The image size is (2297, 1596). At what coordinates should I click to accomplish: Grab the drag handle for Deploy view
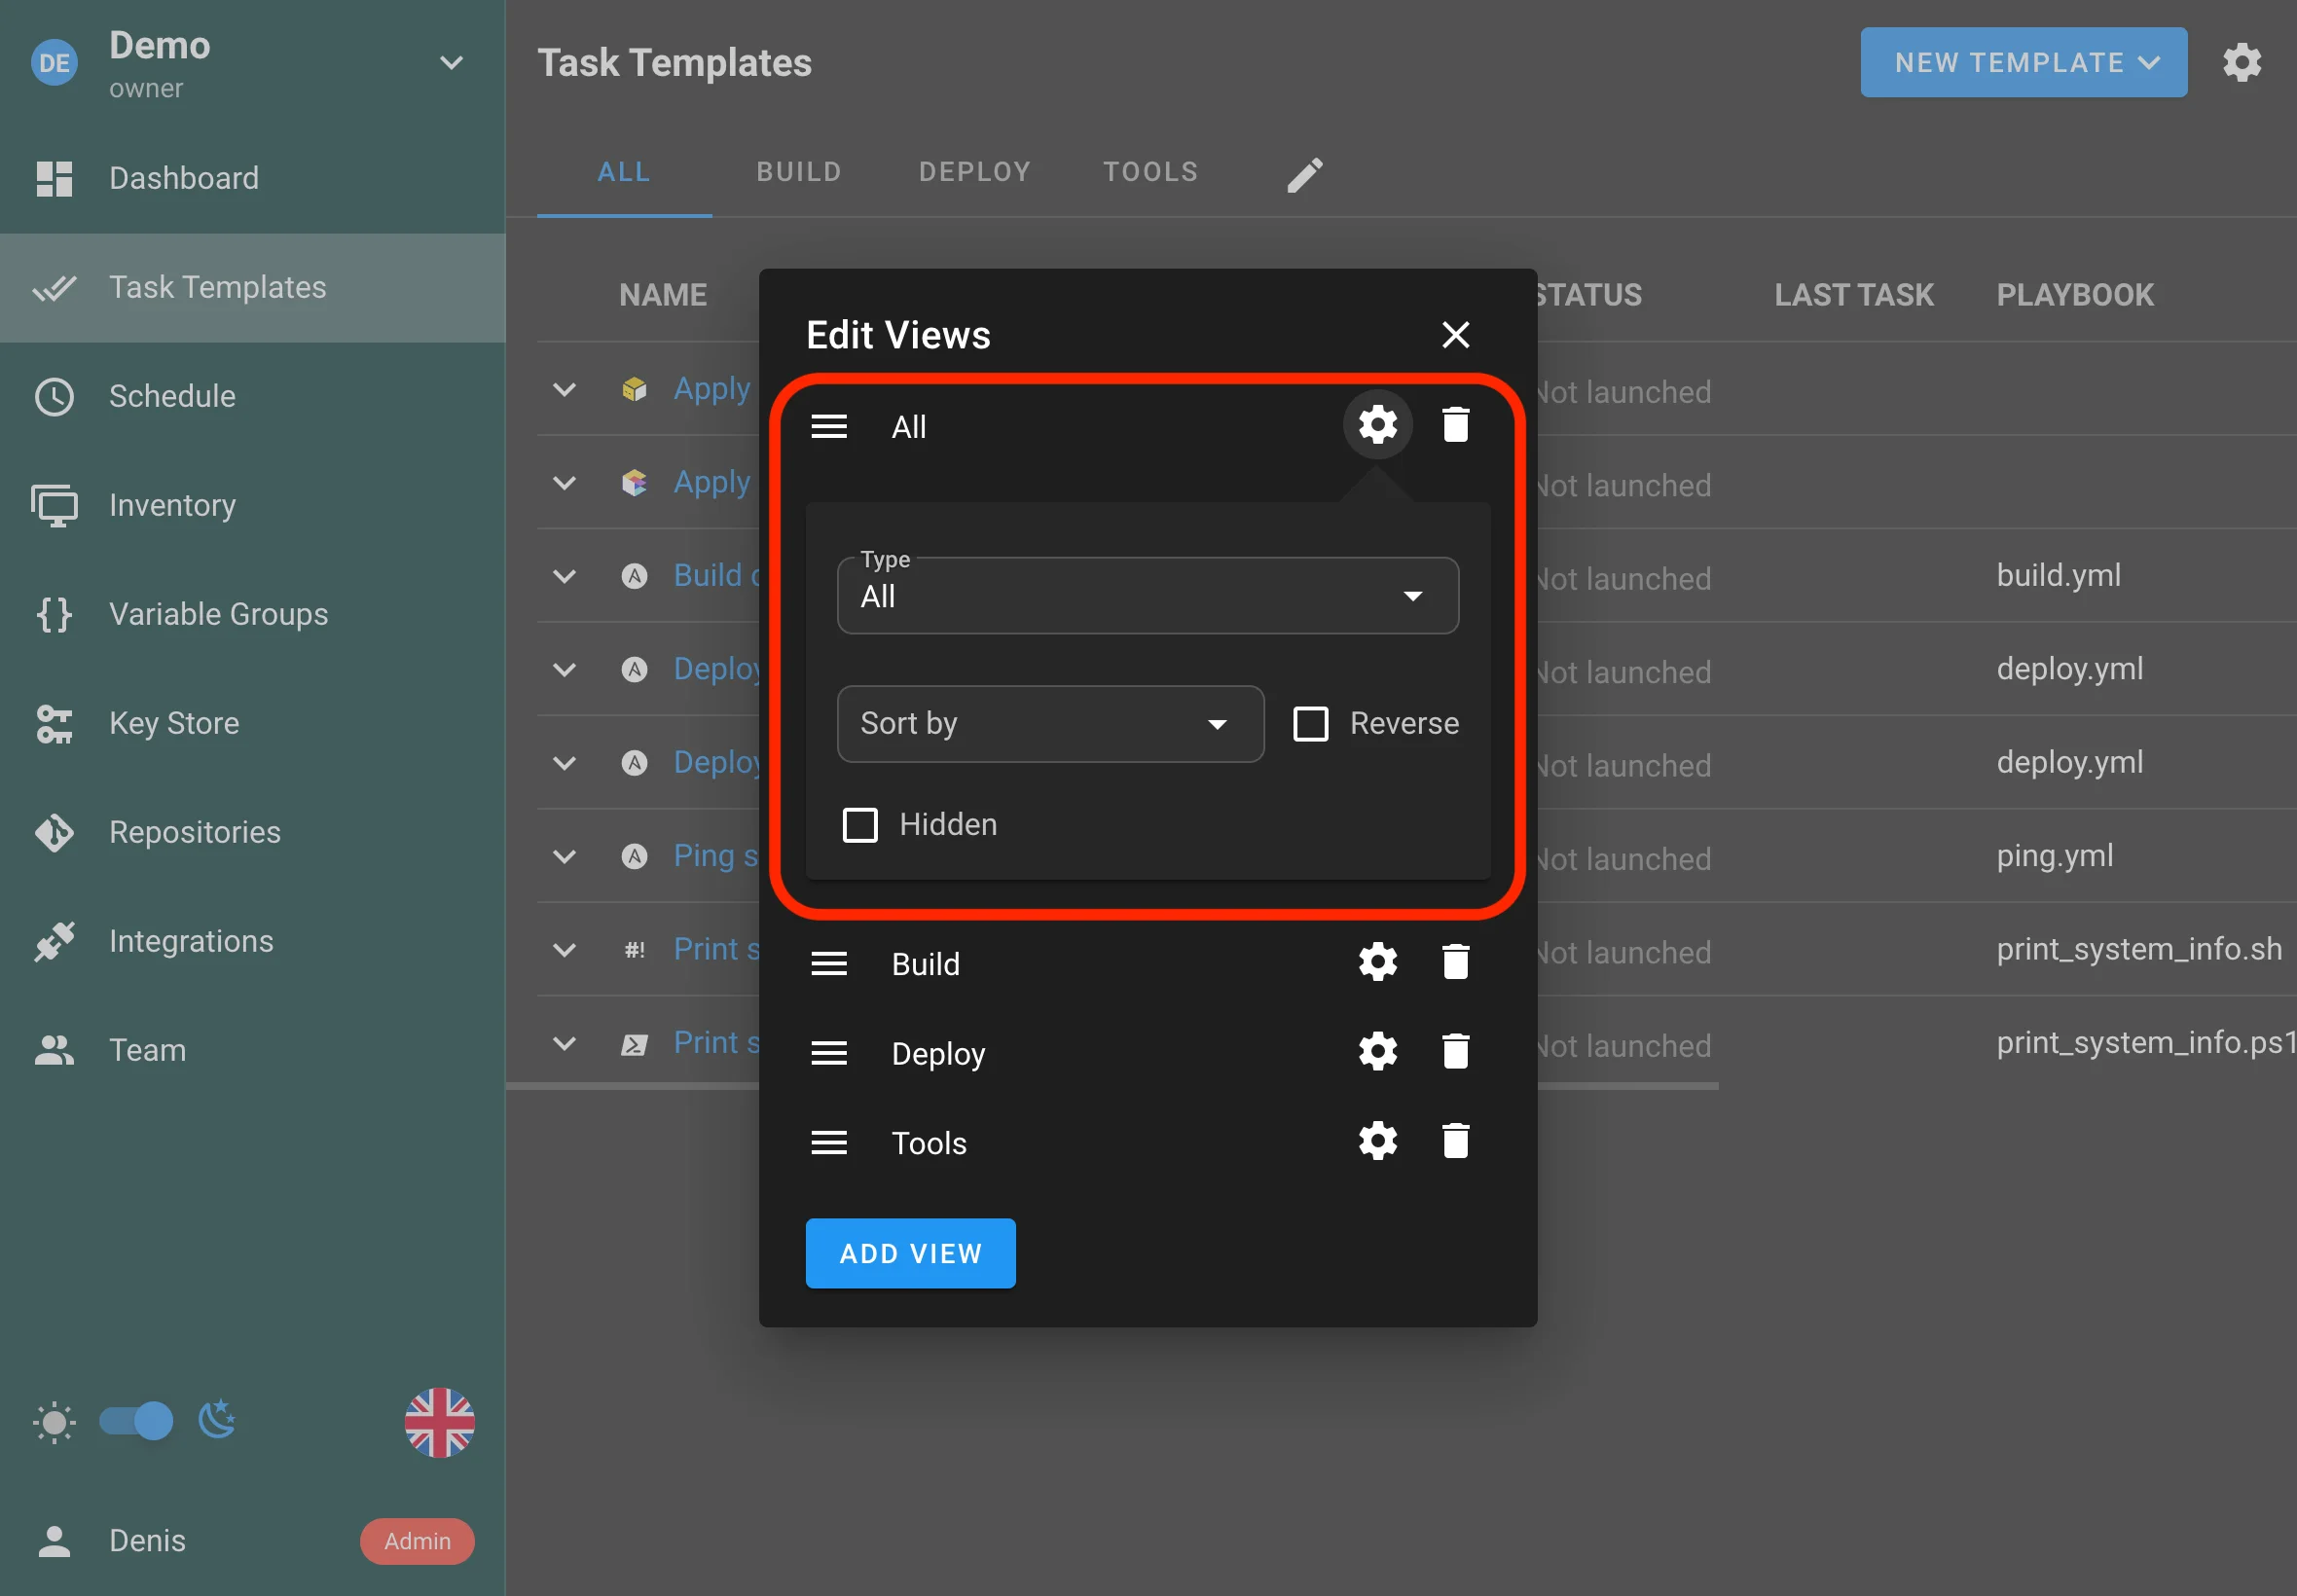click(828, 1053)
